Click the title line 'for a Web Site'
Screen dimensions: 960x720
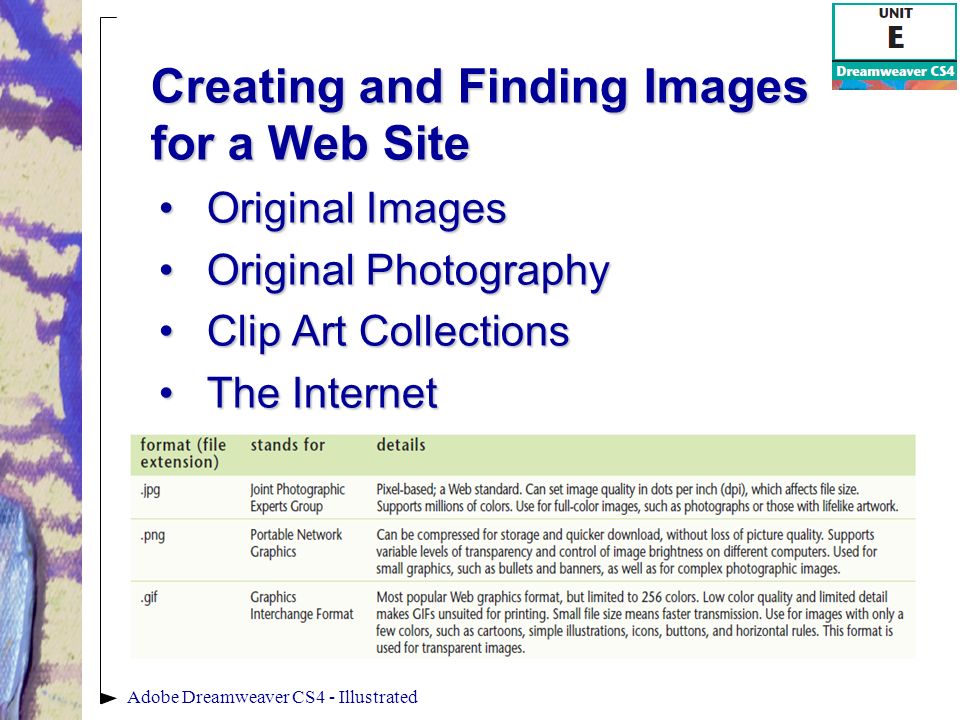[x=310, y=143]
